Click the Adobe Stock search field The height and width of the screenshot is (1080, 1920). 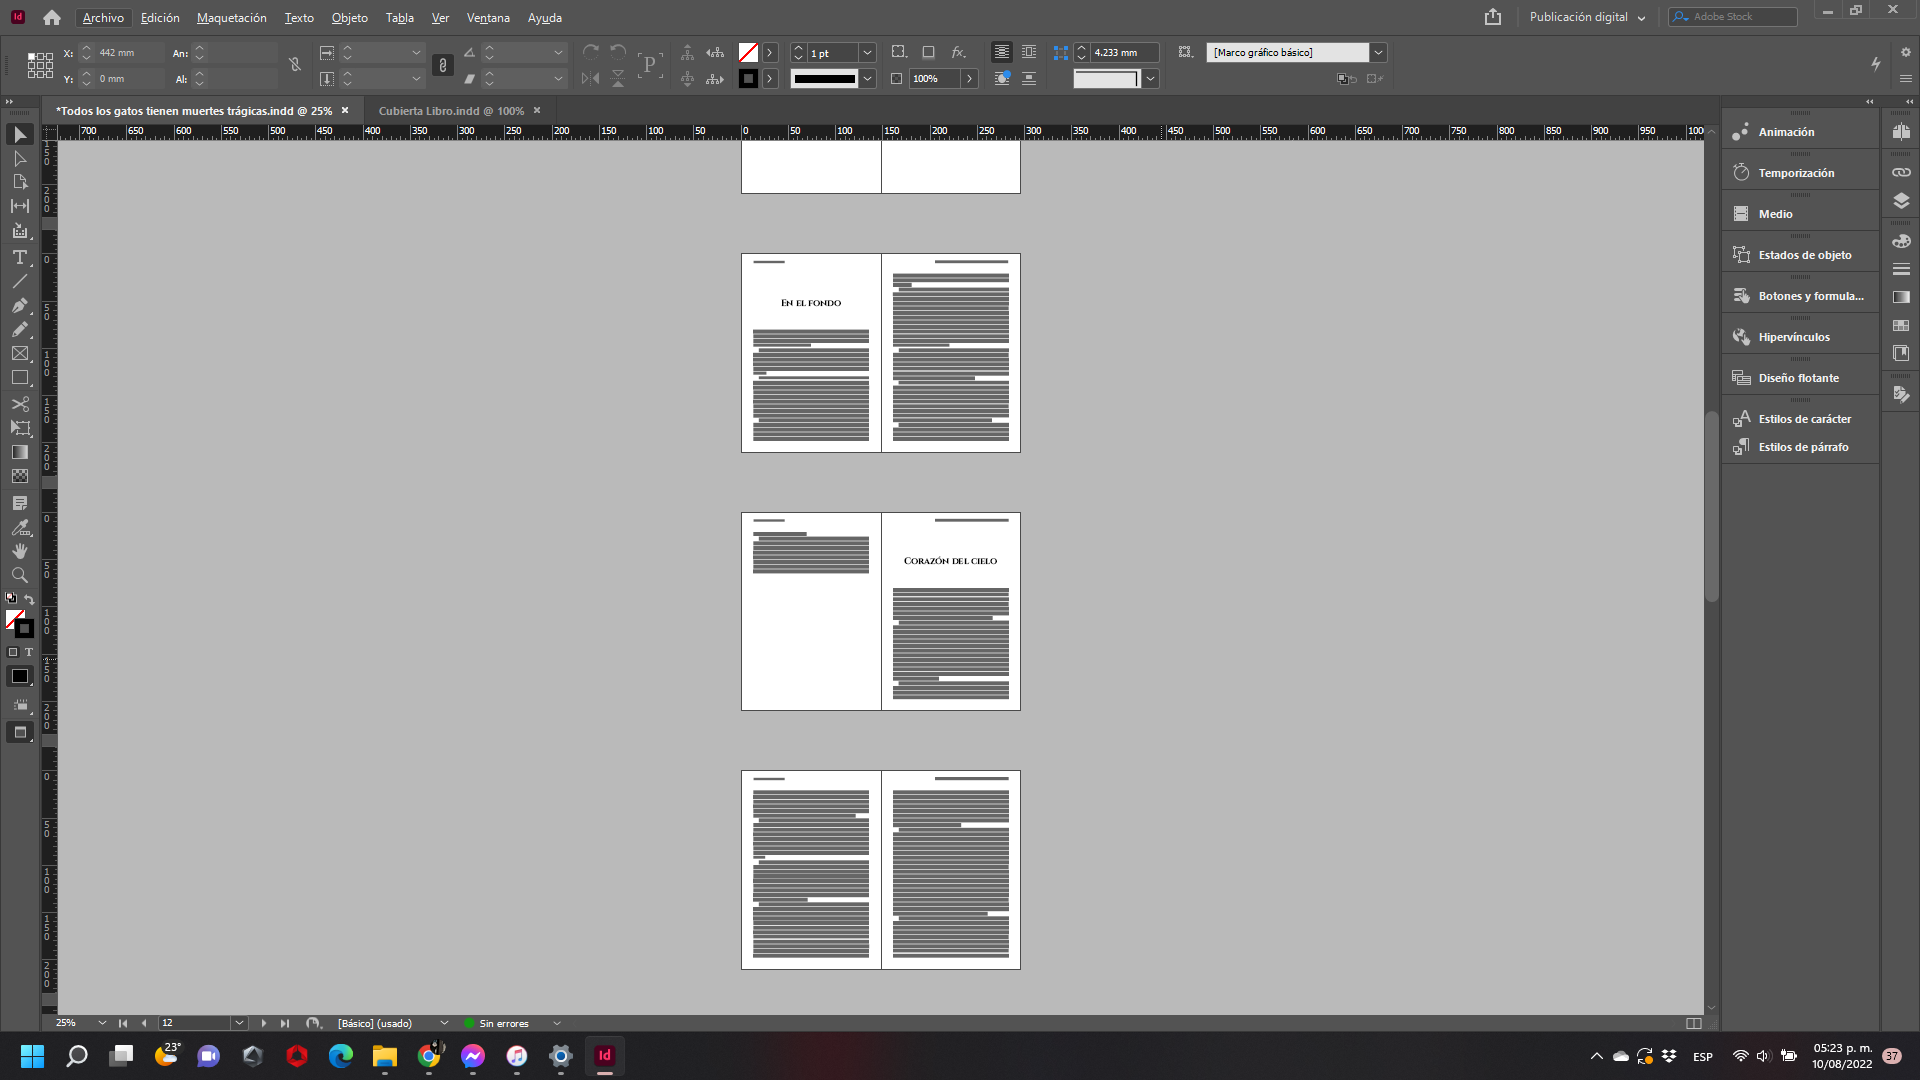(x=1733, y=17)
